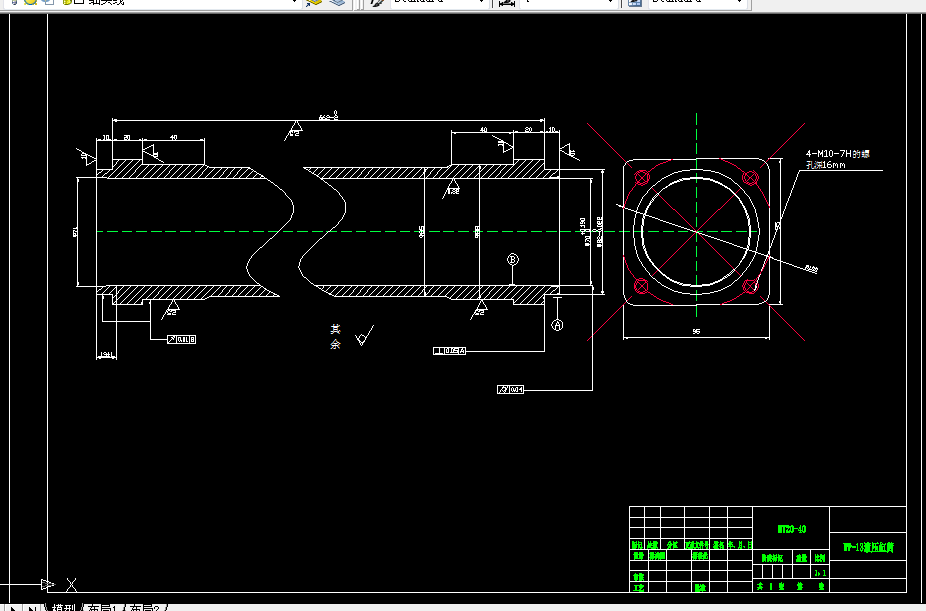Select datum circle B

point(513,259)
